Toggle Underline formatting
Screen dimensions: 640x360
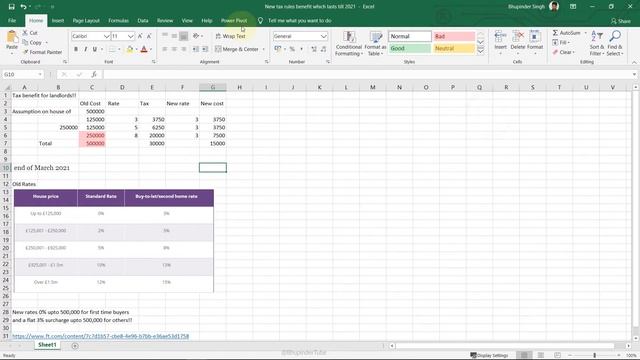tap(95, 49)
